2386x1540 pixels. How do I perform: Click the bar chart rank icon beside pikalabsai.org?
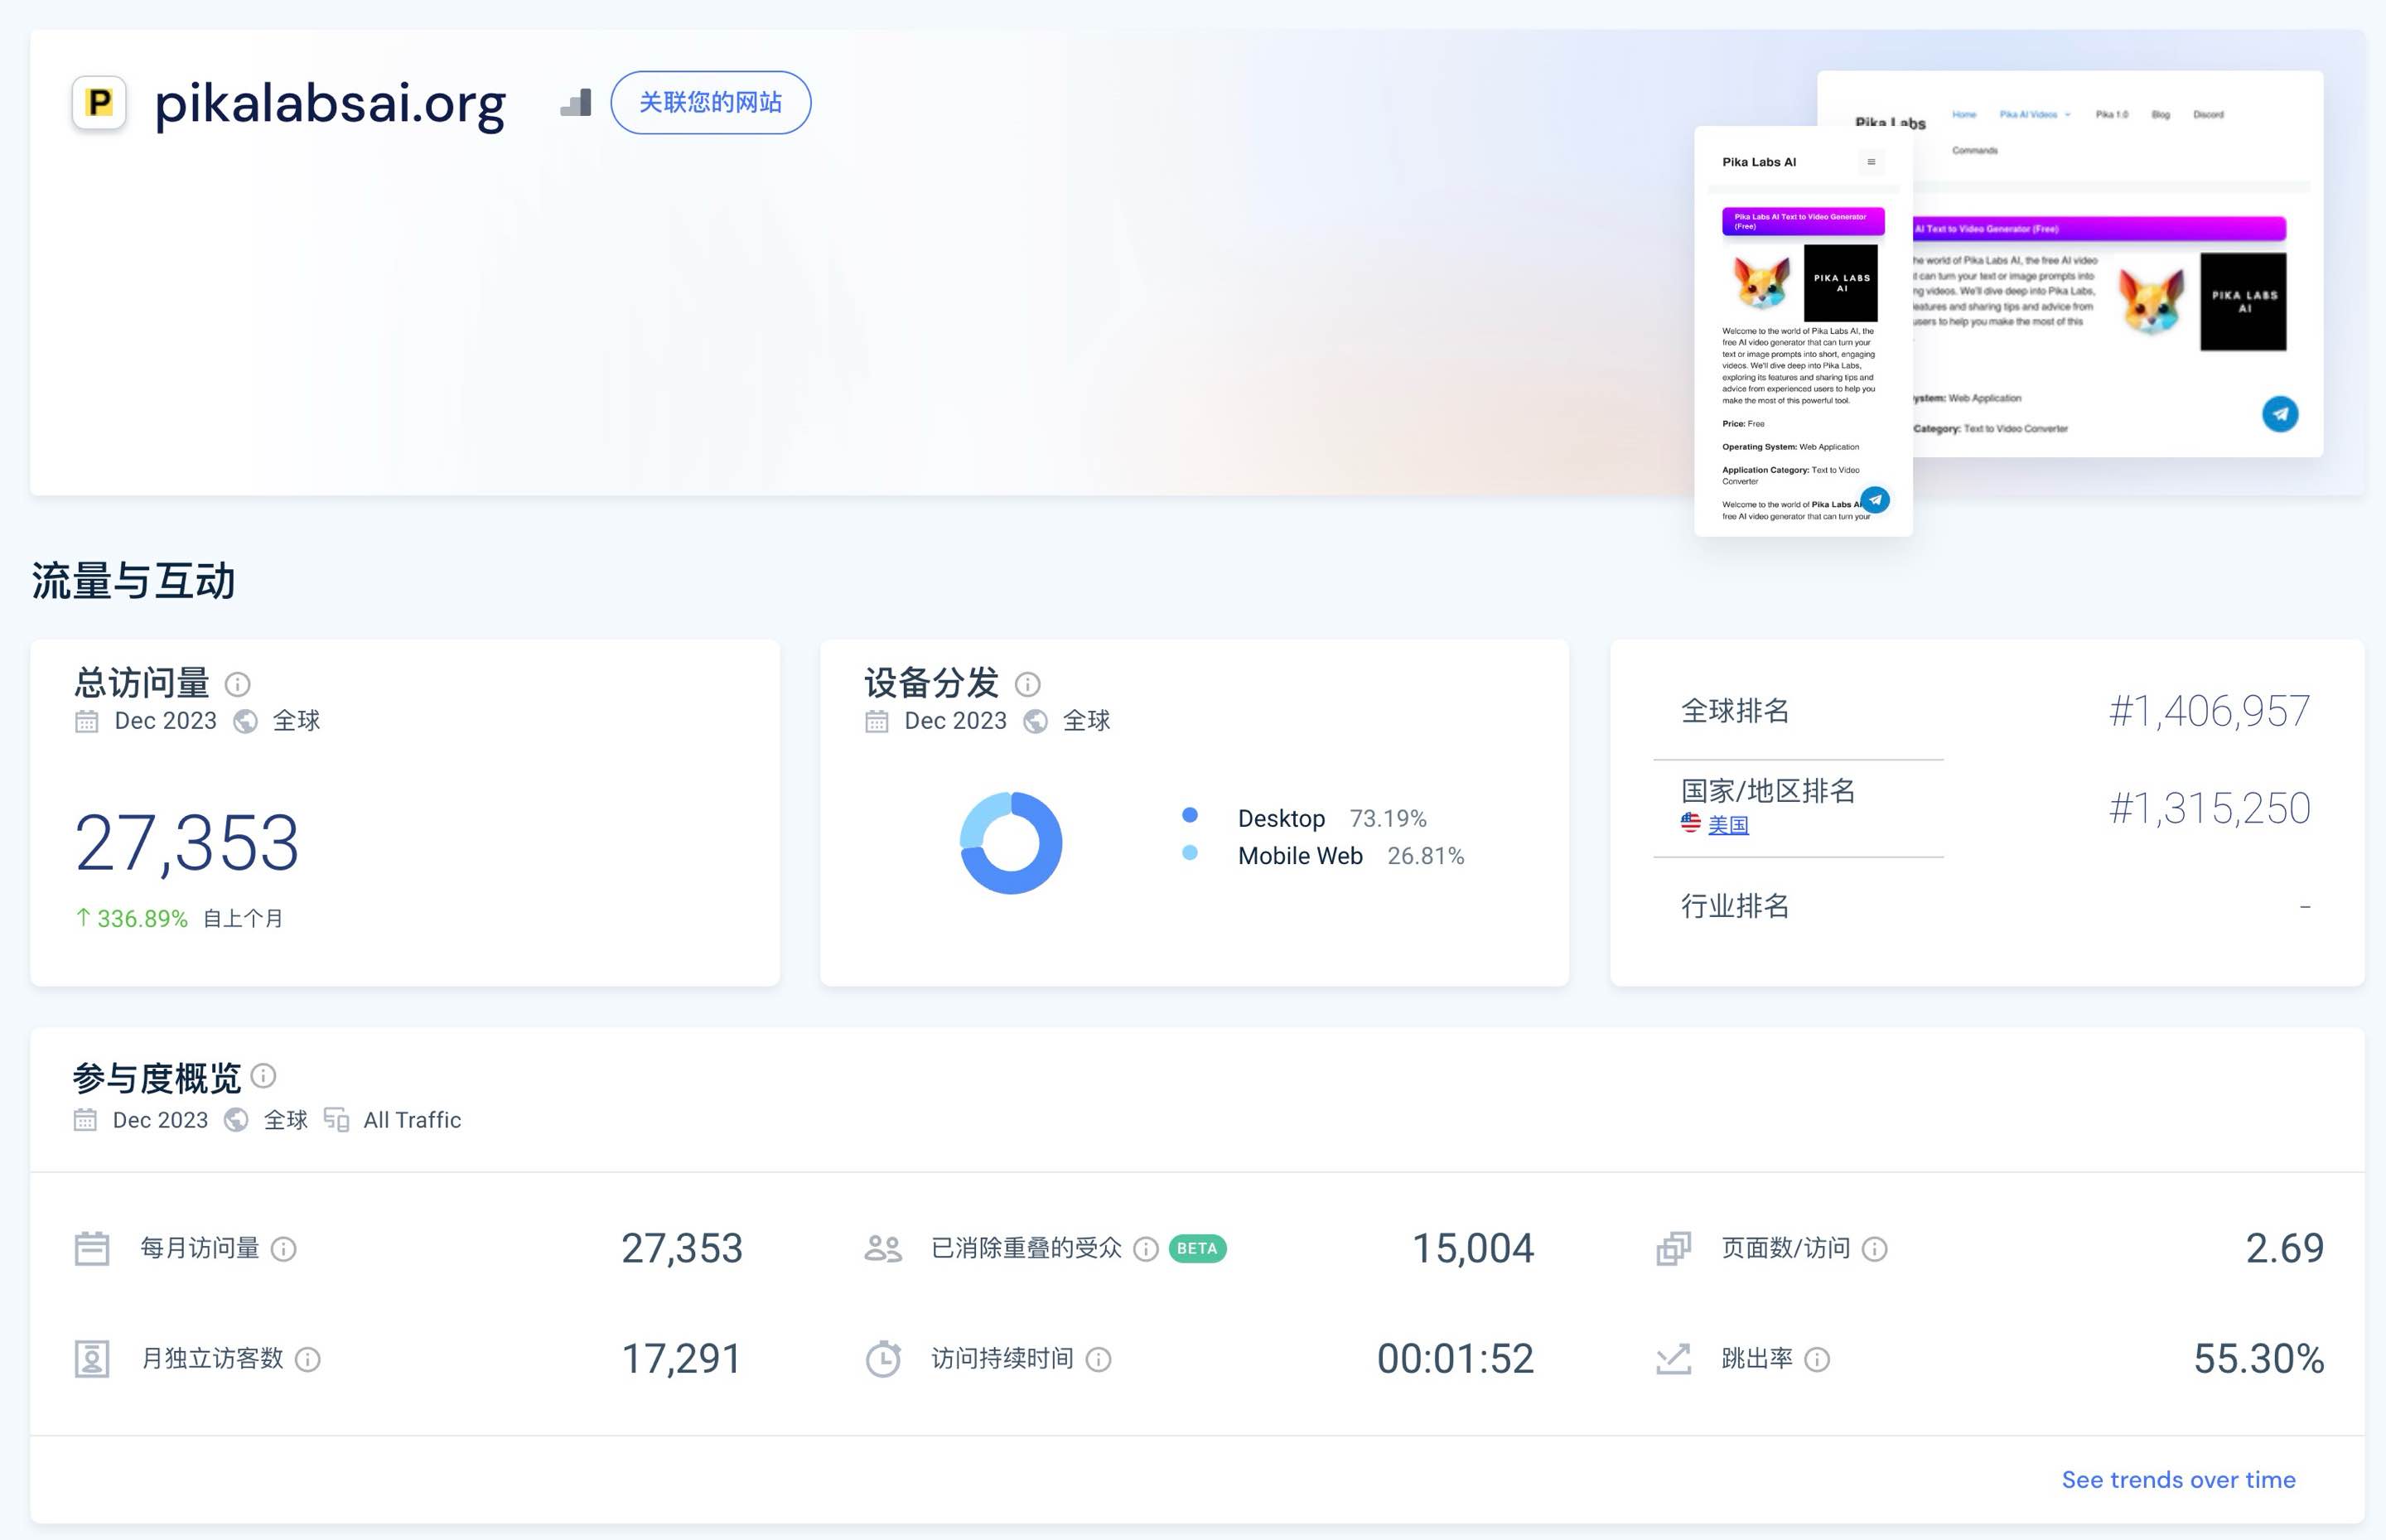[576, 102]
